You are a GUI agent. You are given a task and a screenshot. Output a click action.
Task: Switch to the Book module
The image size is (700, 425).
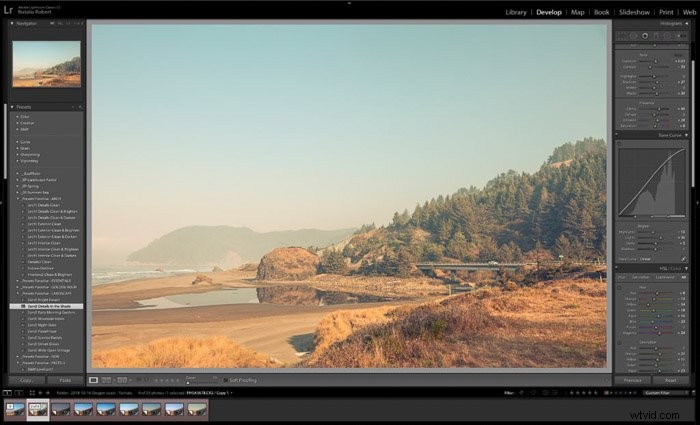point(602,12)
